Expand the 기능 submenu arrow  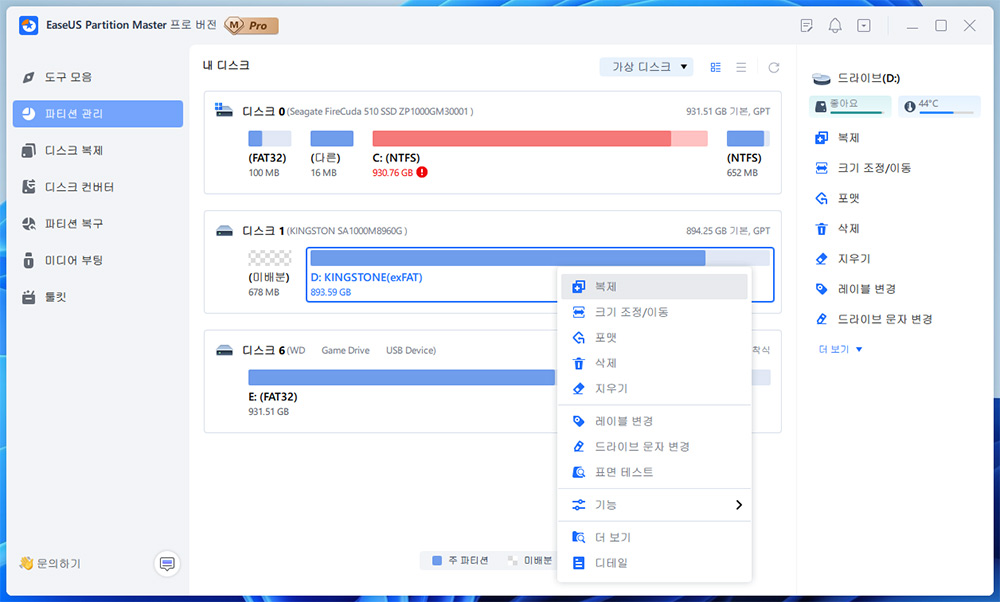739,505
